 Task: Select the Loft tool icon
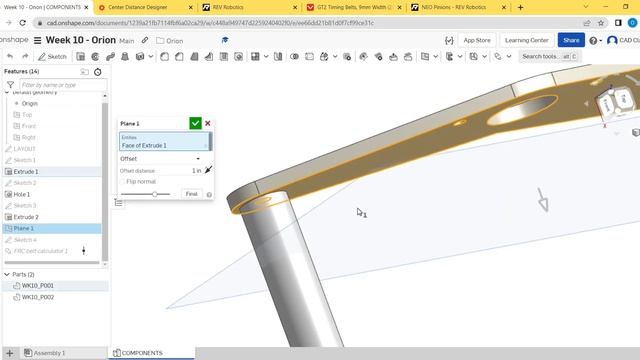(125, 56)
